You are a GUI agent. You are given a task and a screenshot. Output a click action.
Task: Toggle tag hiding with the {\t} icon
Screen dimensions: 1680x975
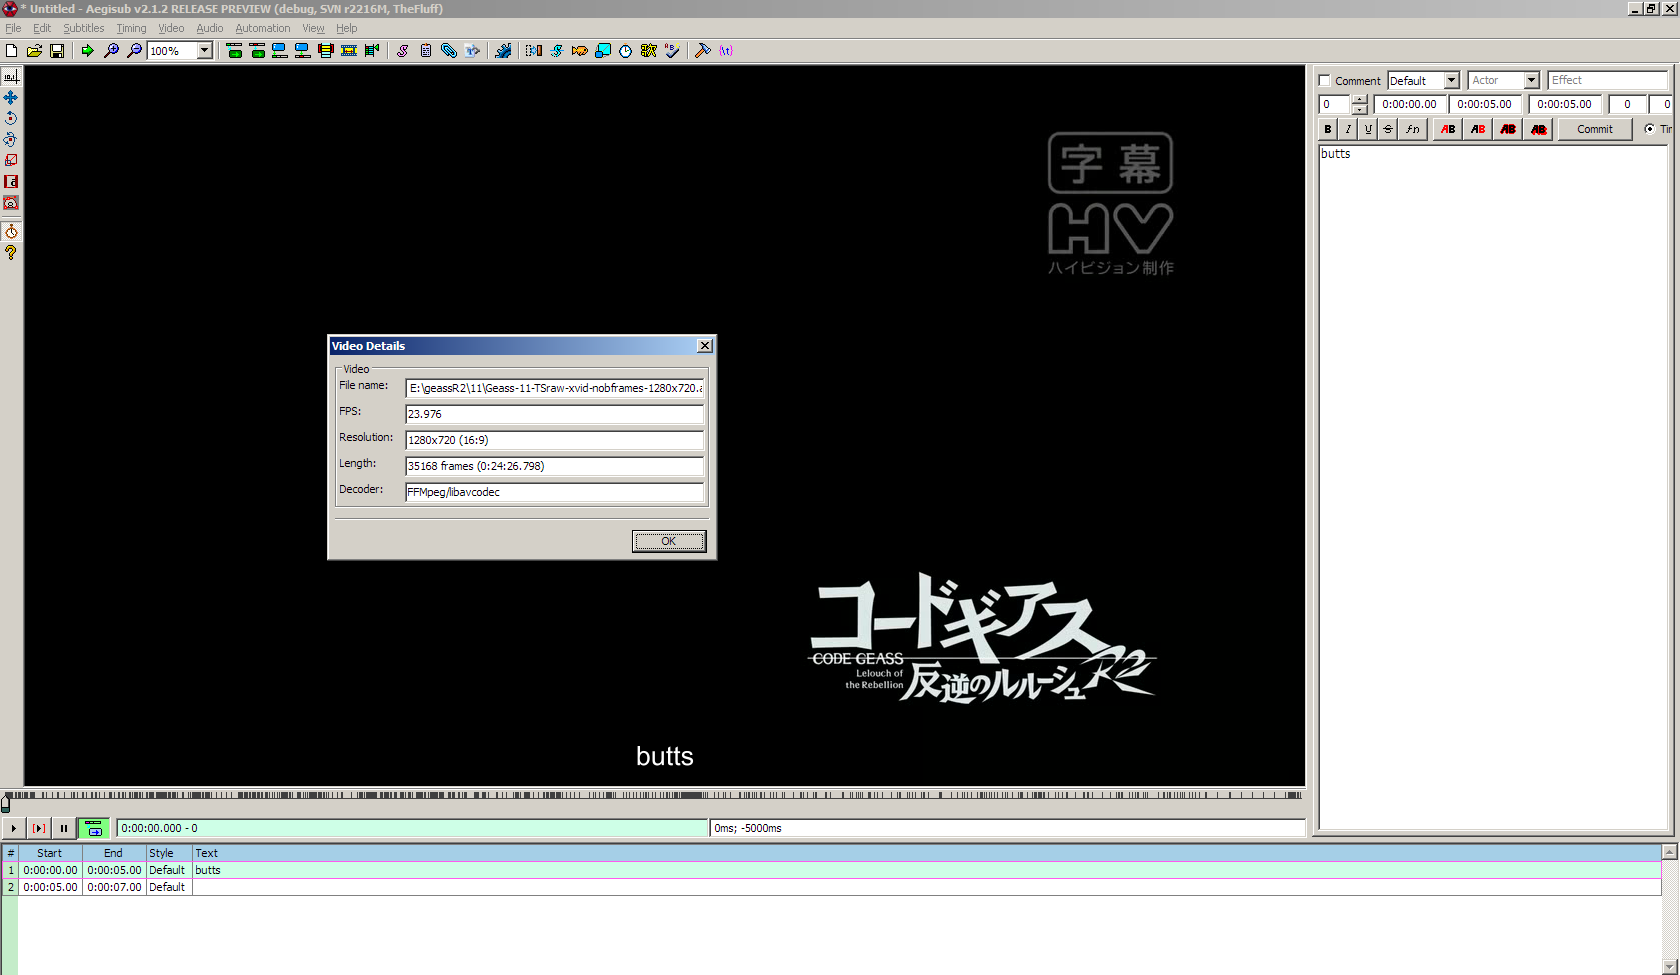point(726,51)
